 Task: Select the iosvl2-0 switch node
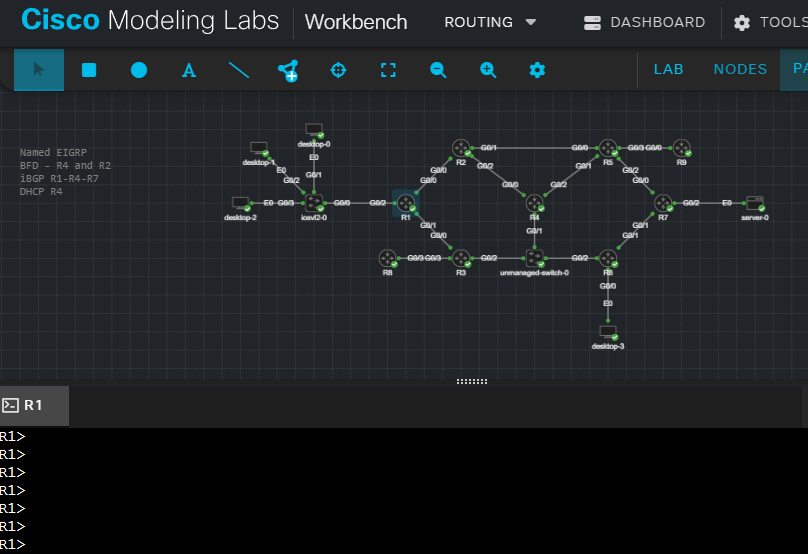[314, 203]
